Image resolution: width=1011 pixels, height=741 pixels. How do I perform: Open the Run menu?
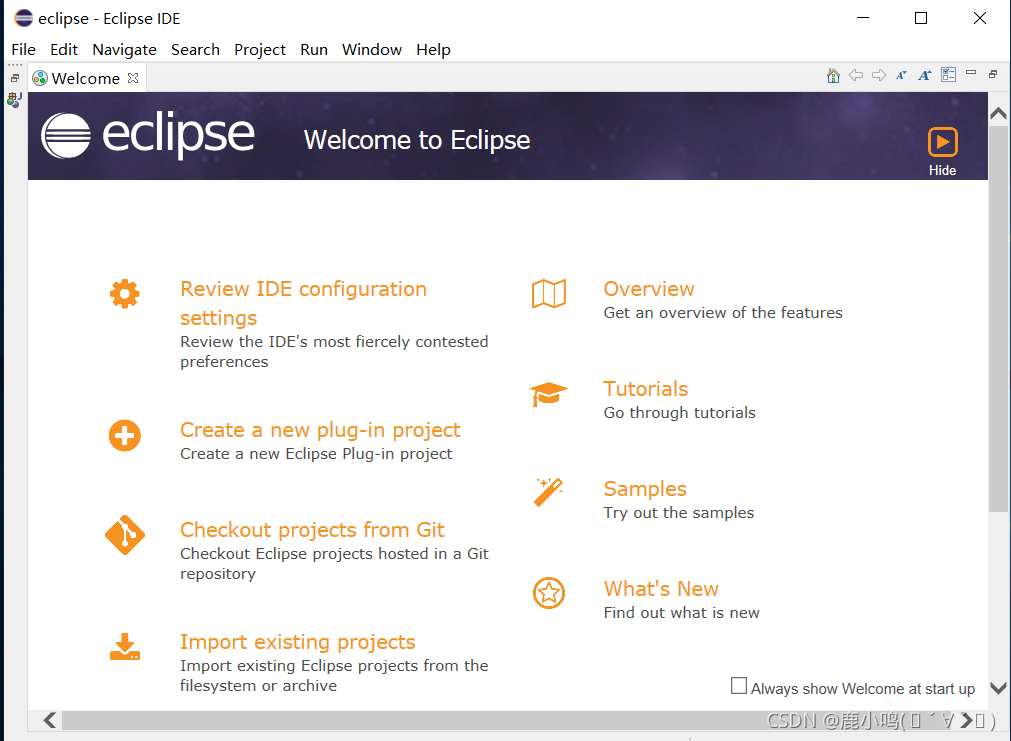pyautogui.click(x=314, y=50)
